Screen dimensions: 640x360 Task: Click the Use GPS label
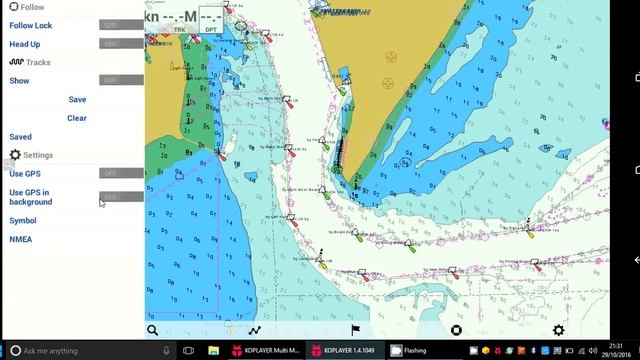(x=25, y=173)
